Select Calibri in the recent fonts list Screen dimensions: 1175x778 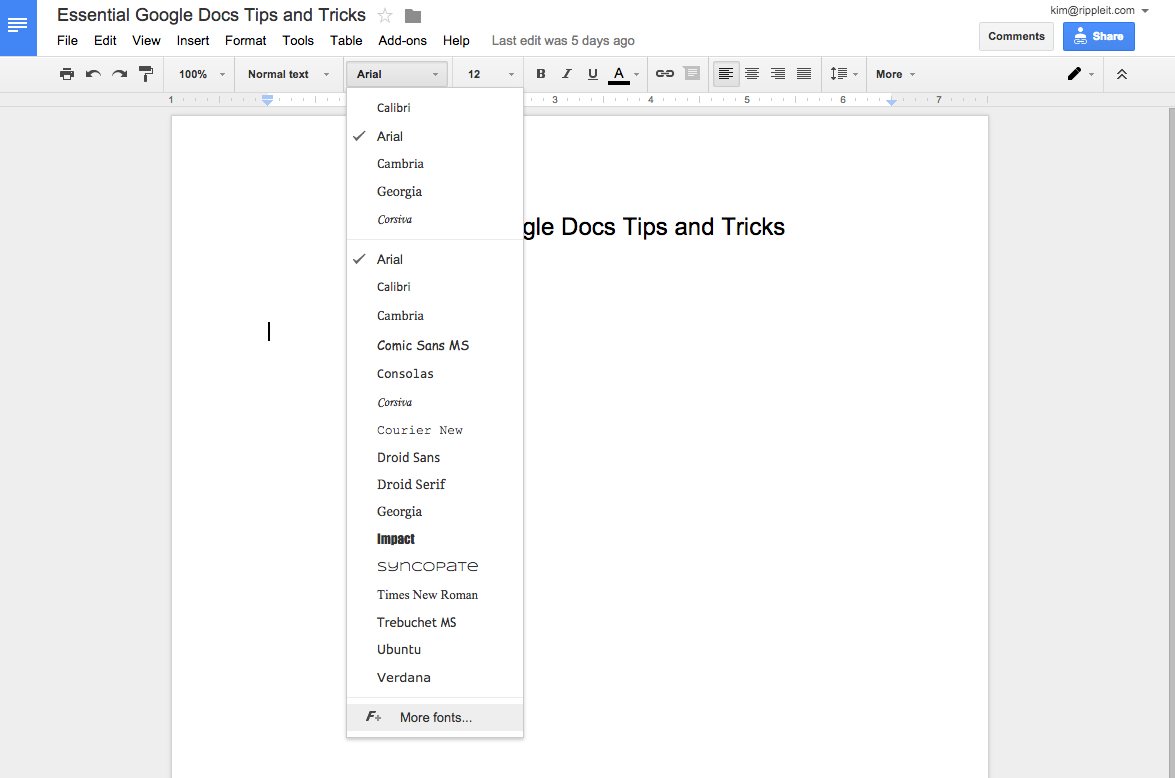tap(435, 108)
